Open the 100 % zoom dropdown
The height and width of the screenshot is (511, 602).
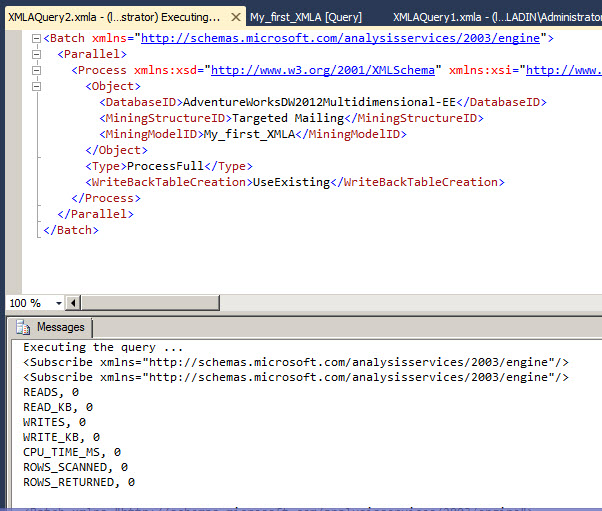58,303
